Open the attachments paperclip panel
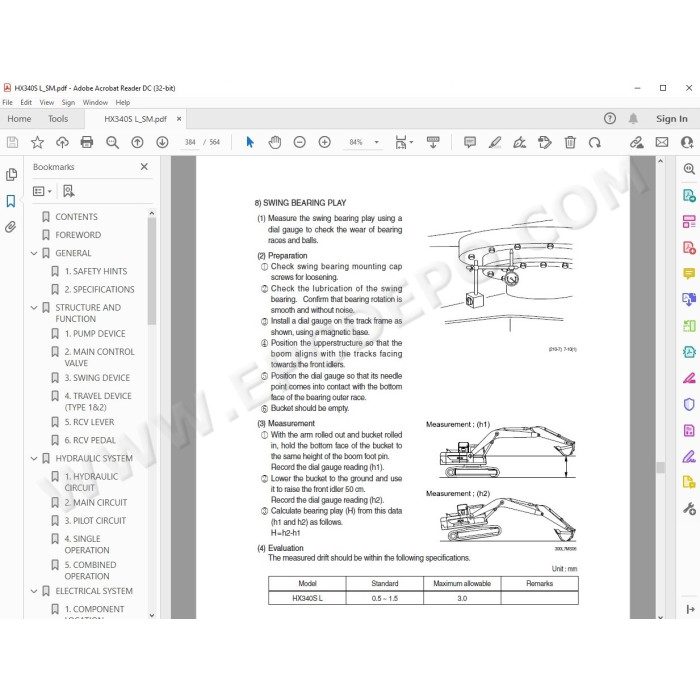 coord(11,227)
